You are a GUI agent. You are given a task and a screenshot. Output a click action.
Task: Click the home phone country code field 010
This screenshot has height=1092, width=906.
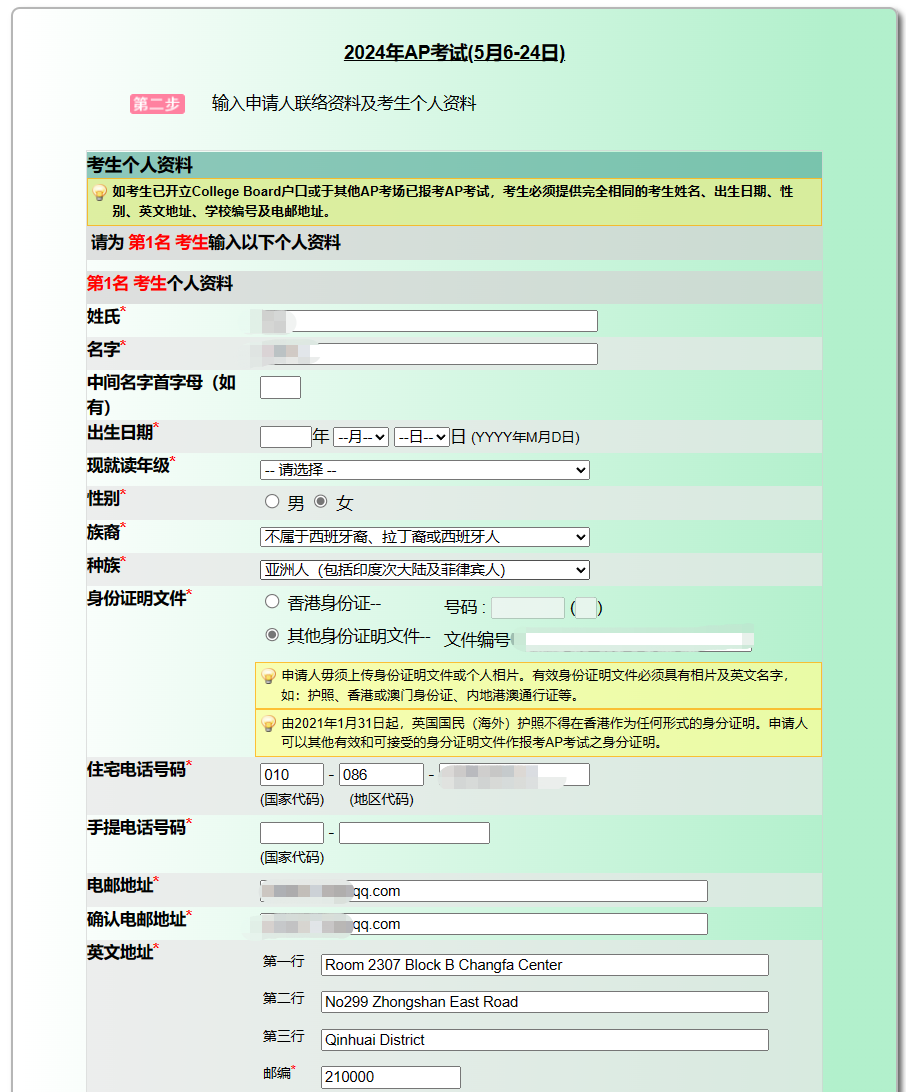(292, 774)
